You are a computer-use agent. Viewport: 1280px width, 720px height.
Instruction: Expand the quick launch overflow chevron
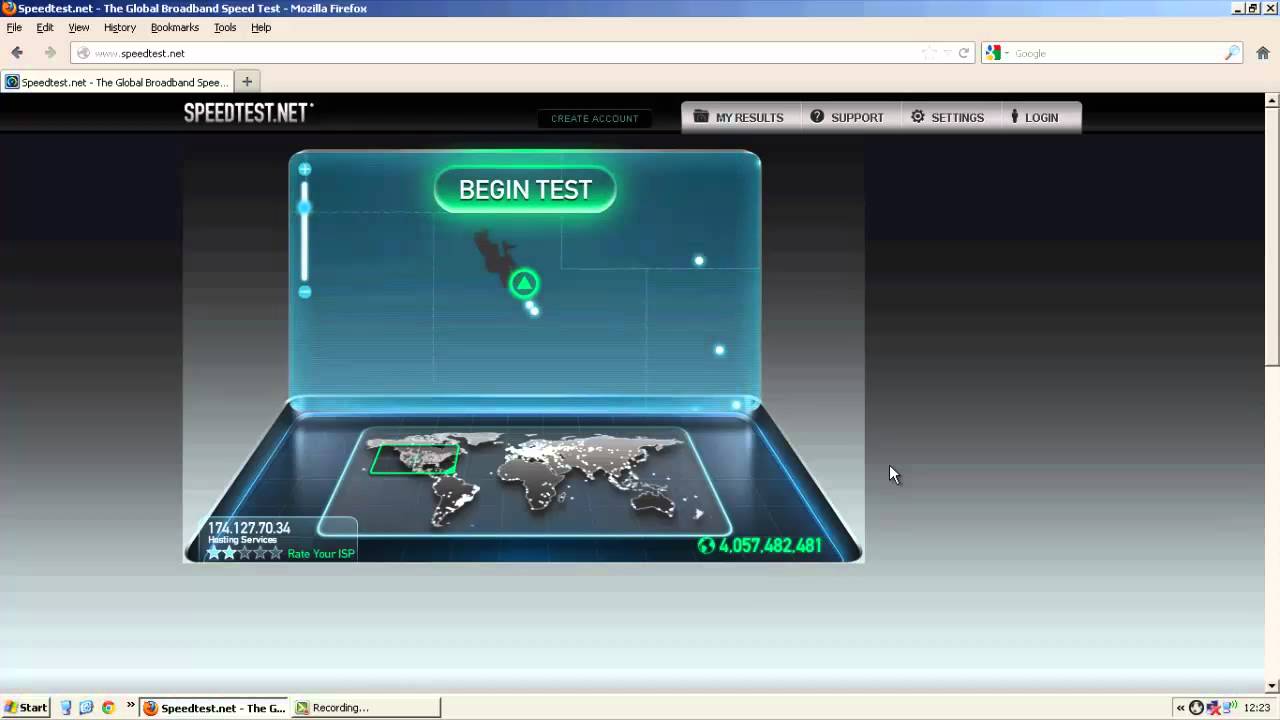pos(130,705)
